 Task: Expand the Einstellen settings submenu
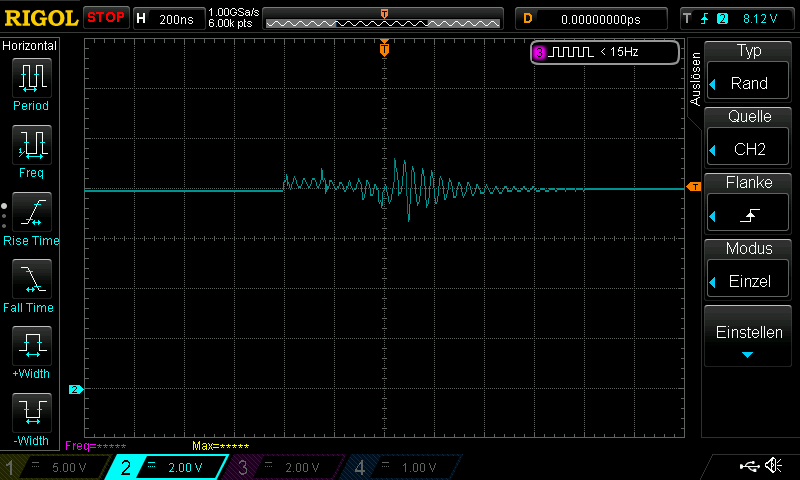pos(748,337)
